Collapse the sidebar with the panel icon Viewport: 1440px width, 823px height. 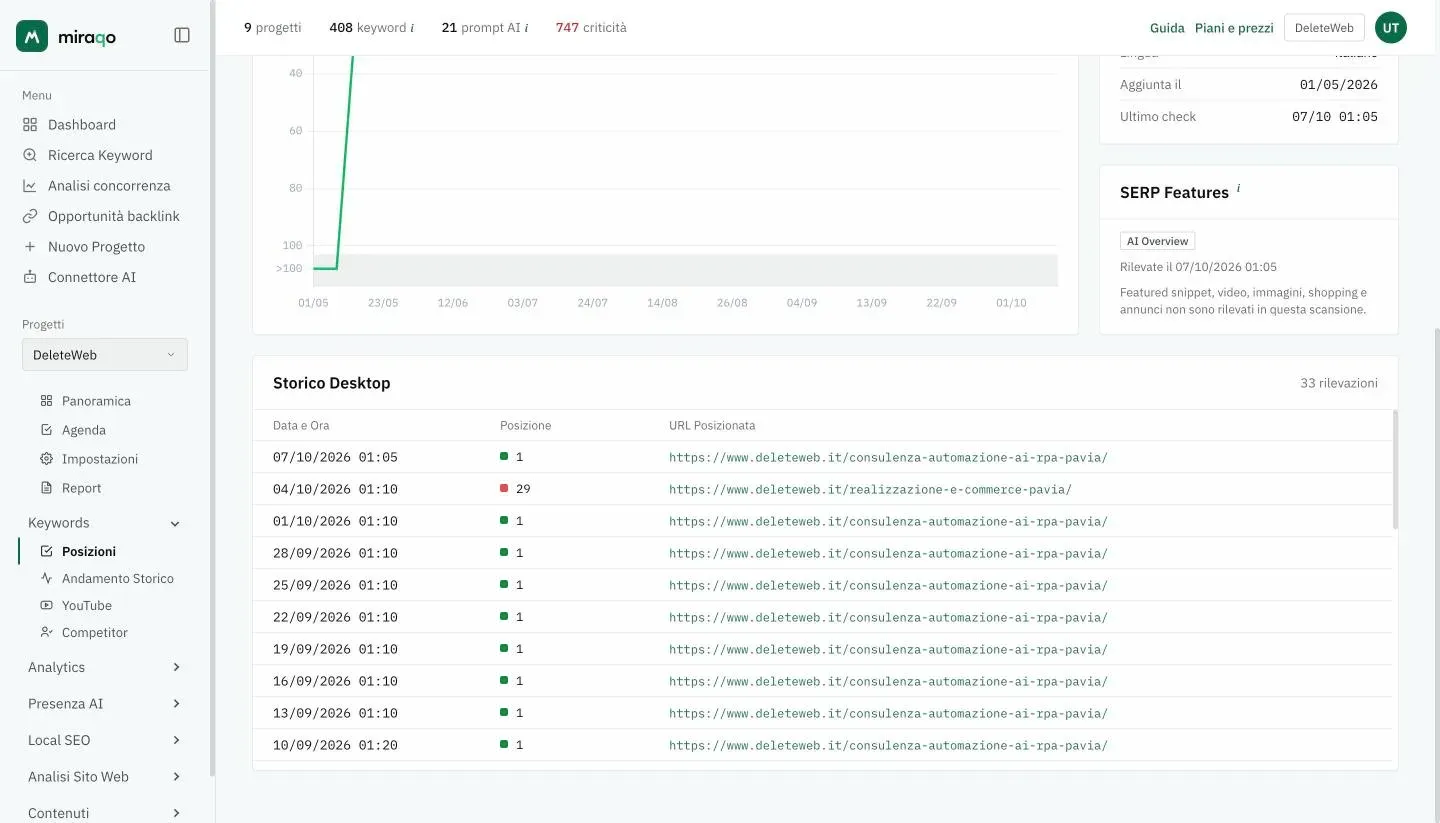tap(182, 35)
